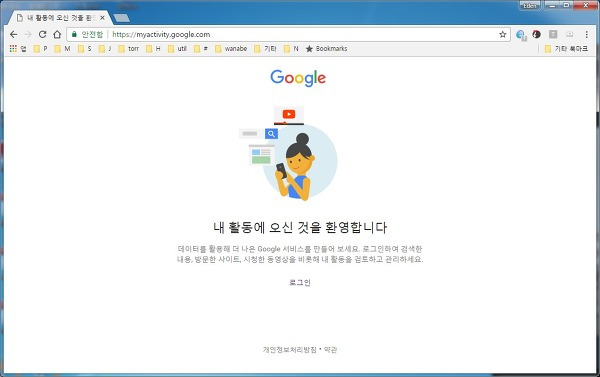Open the wanabe bookmark folder

[231, 49]
